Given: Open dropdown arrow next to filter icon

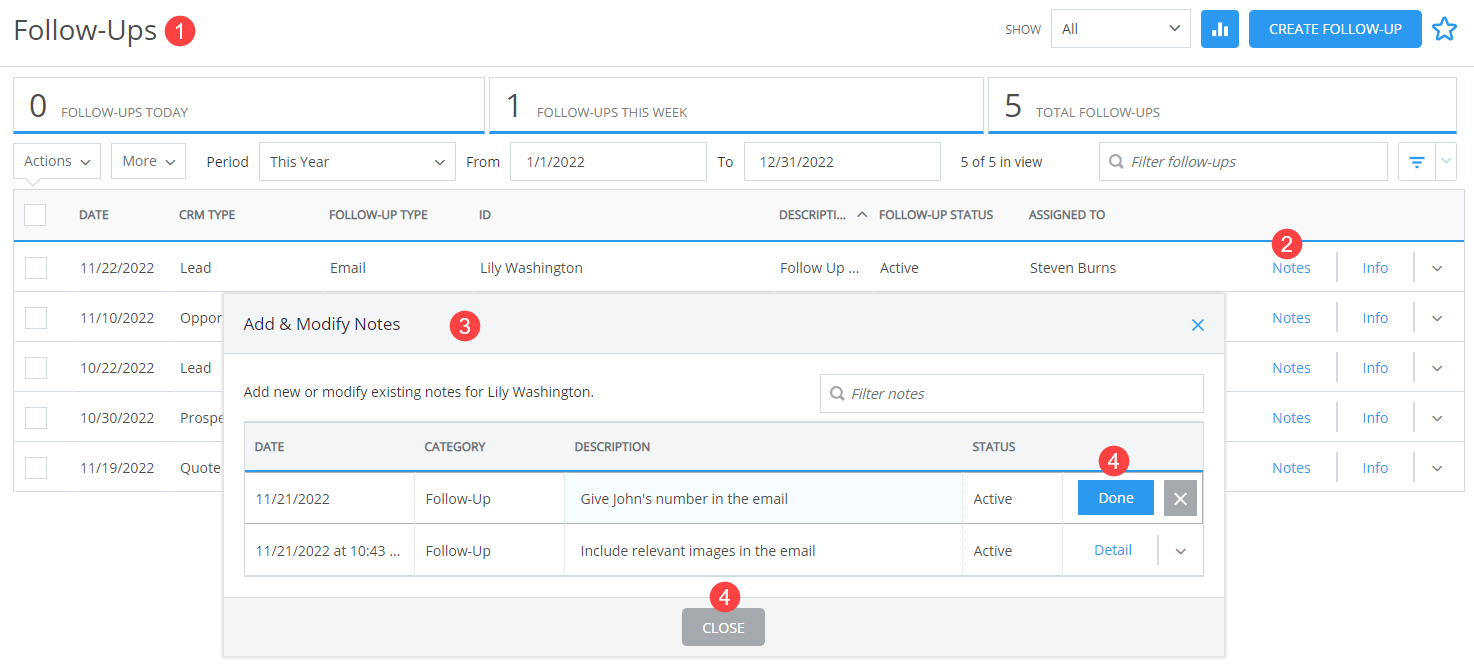Looking at the screenshot, I should pos(1446,162).
